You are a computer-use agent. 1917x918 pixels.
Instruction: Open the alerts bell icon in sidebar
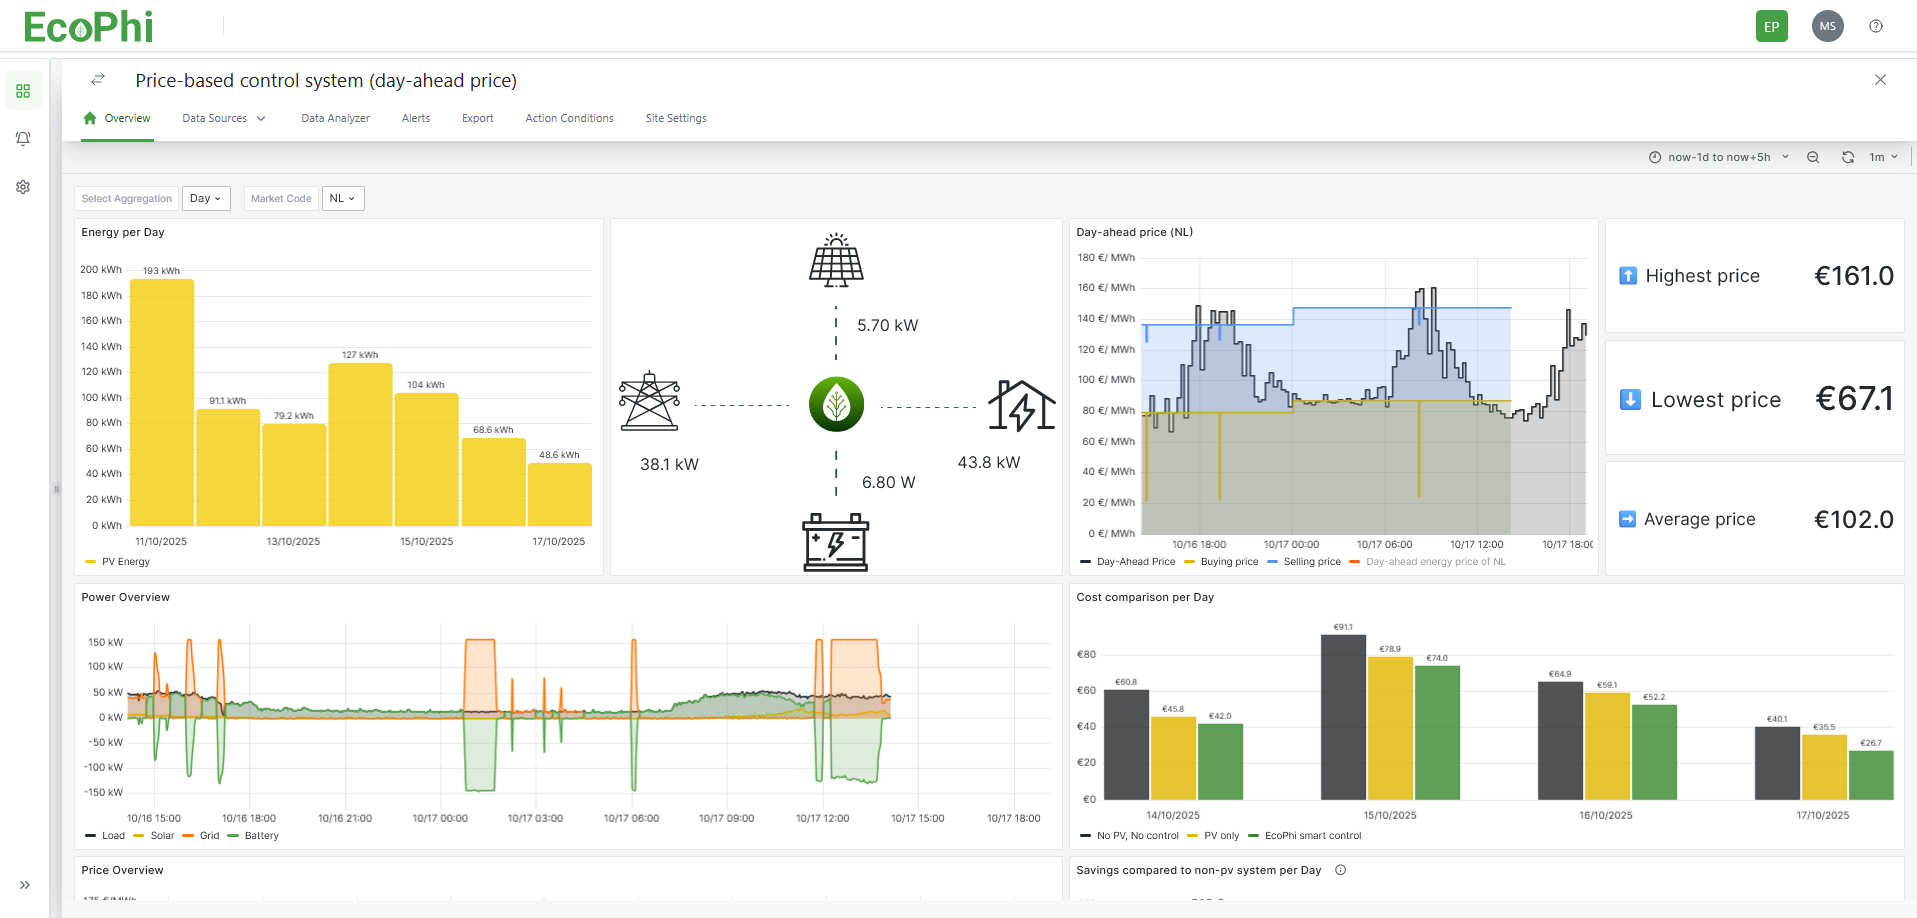point(23,139)
